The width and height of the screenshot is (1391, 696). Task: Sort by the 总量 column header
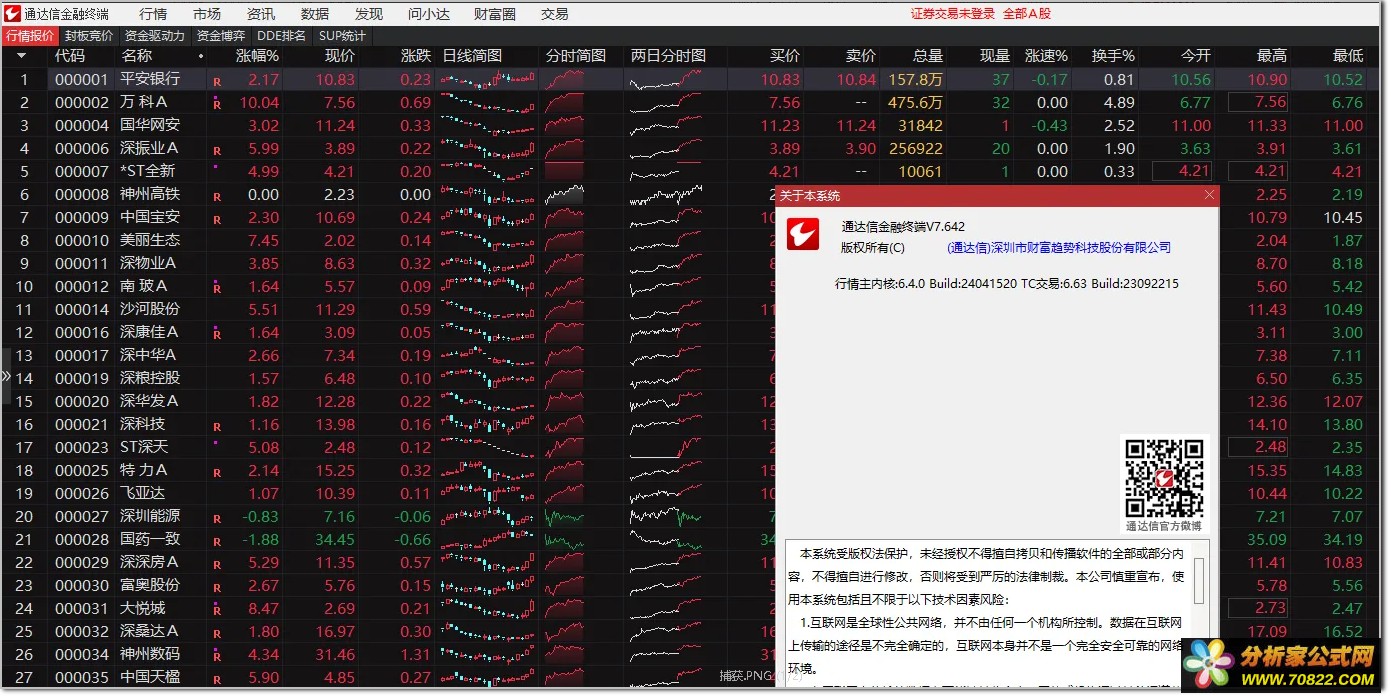click(x=927, y=56)
